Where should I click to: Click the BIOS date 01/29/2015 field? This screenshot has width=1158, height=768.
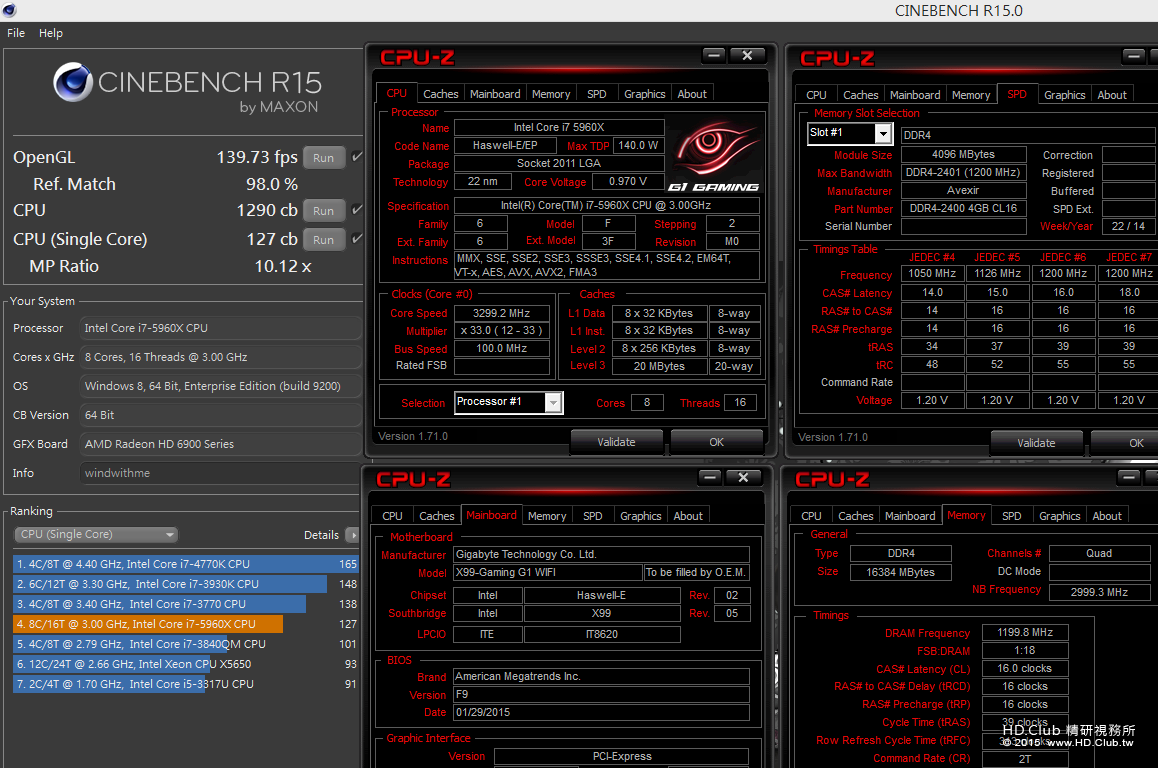tap(601, 712)
